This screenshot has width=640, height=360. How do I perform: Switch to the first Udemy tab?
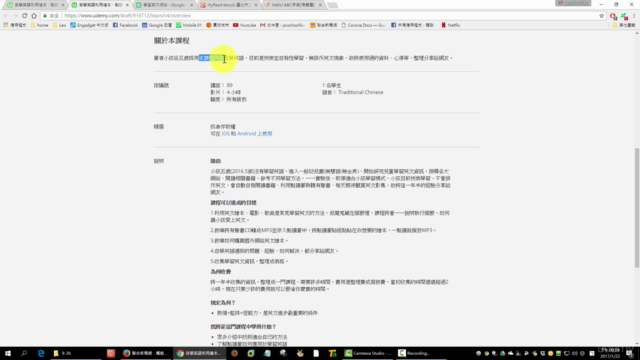pyautogui.click(x=35, y=5)
